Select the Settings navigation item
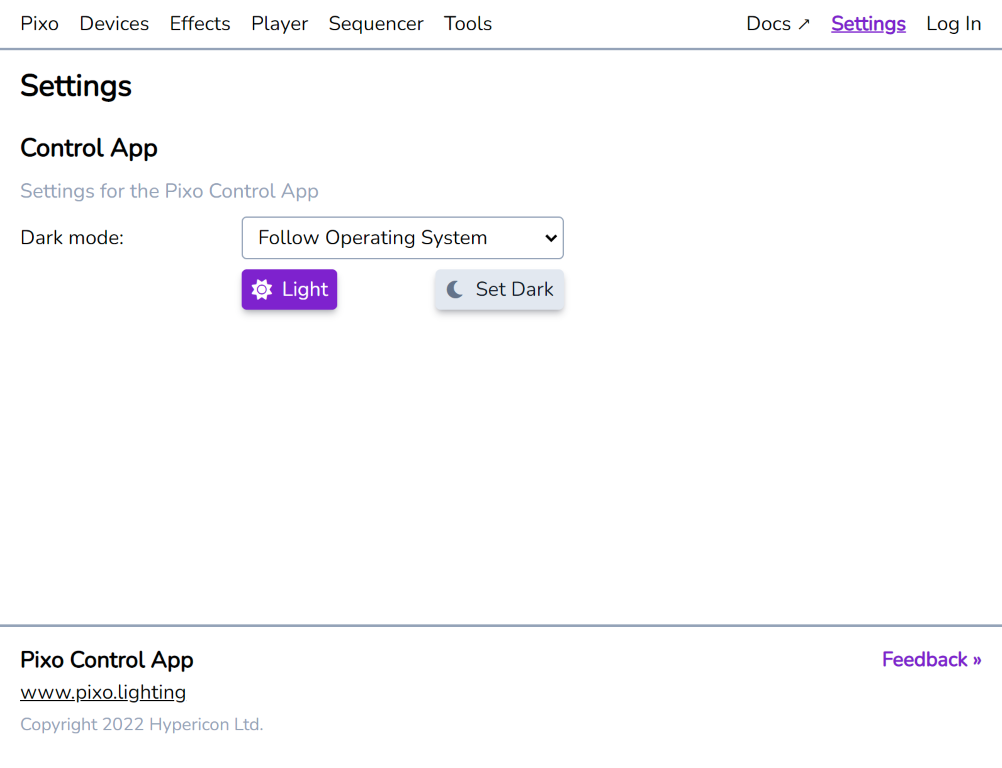 (x=868, y=23)
